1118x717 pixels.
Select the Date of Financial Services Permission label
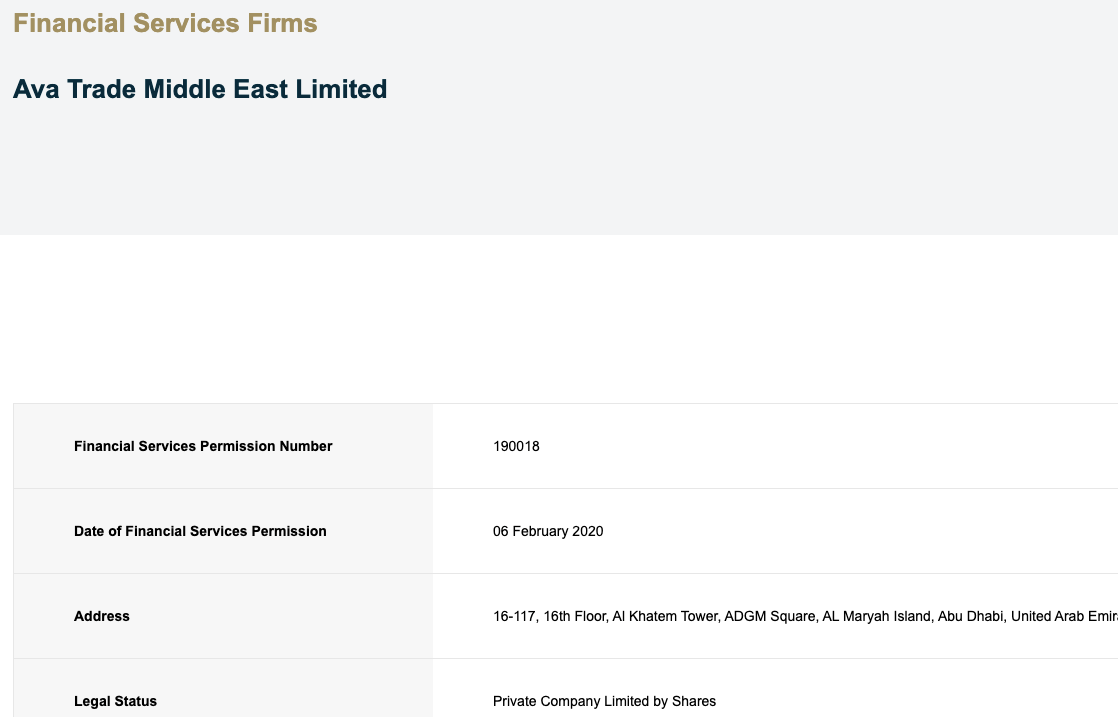click(x=200, y=531)
